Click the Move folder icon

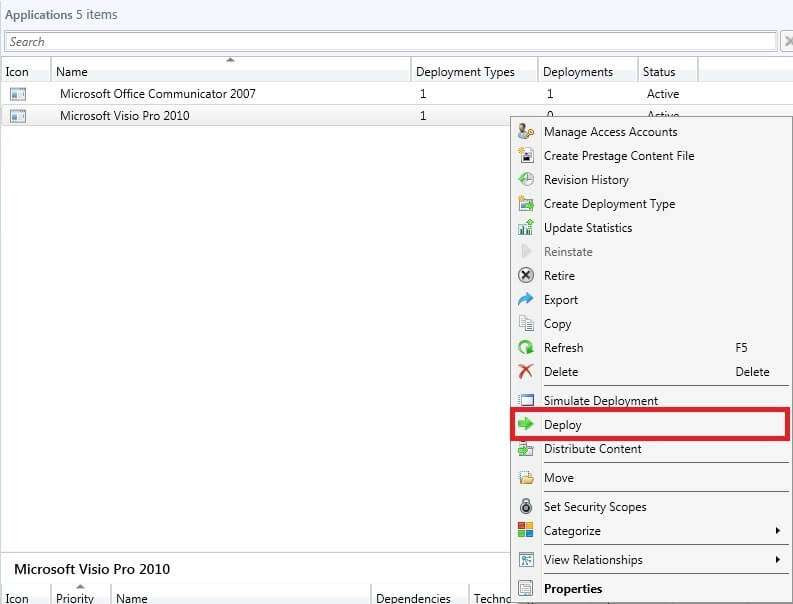(525, 478)
